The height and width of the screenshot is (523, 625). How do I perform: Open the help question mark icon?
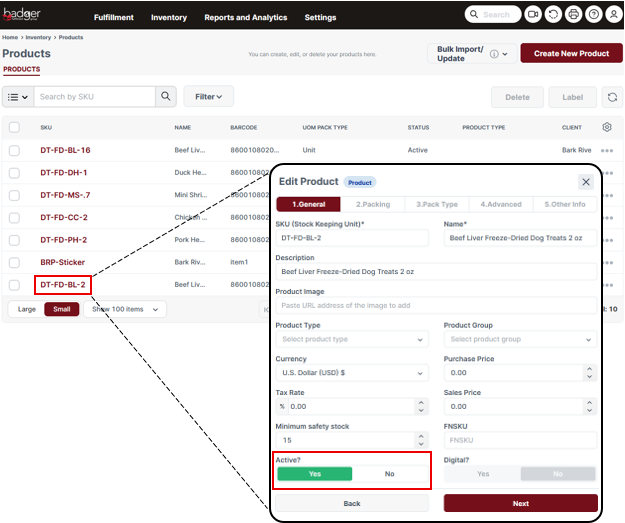[x=593, y=15]
